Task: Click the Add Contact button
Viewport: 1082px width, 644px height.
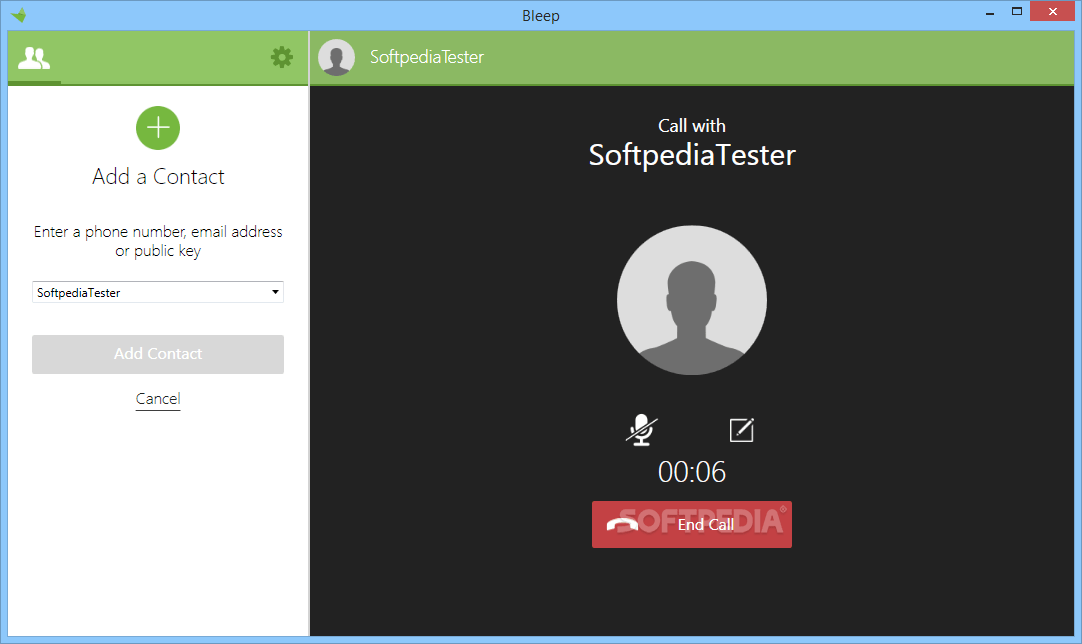Action: tap(158, 354)
